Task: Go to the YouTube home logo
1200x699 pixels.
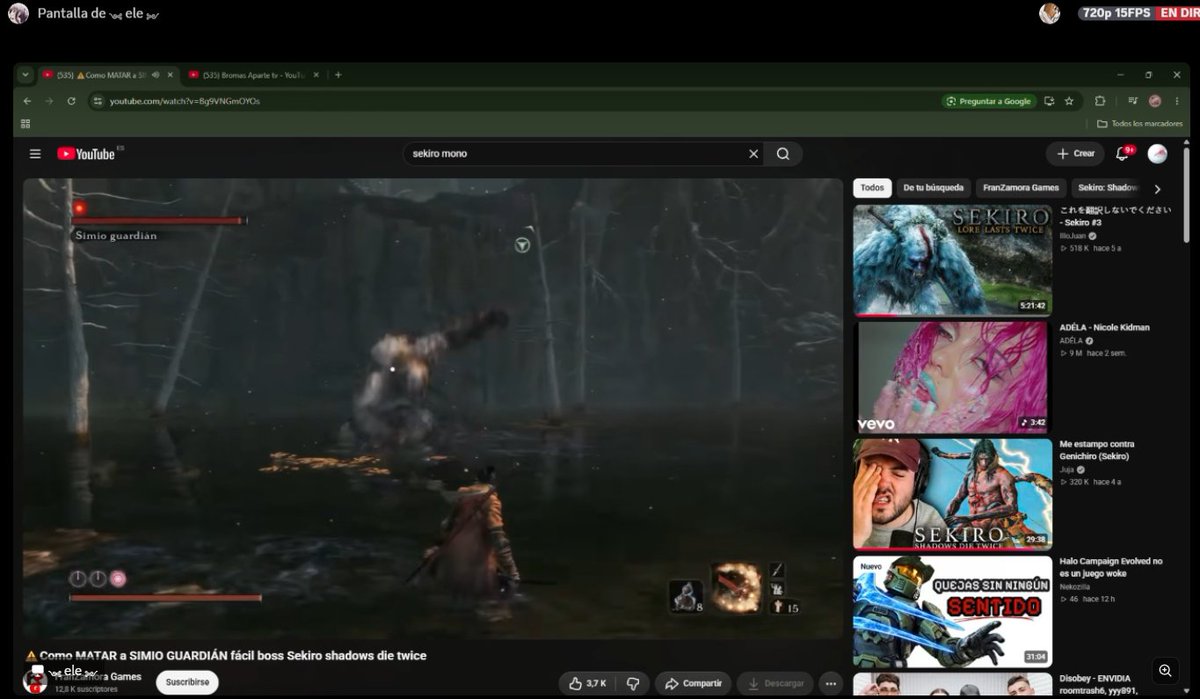Action: click(x=86, y=154)
